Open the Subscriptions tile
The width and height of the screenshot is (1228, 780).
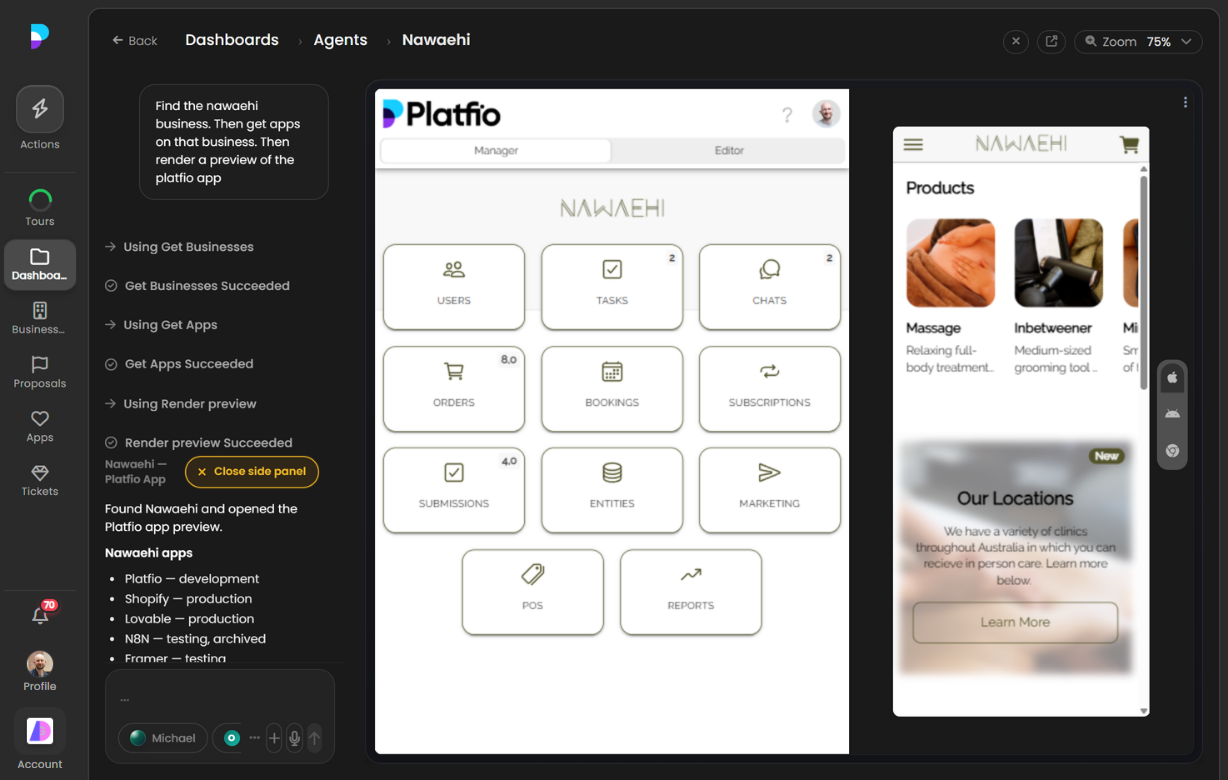click(770, 388)
